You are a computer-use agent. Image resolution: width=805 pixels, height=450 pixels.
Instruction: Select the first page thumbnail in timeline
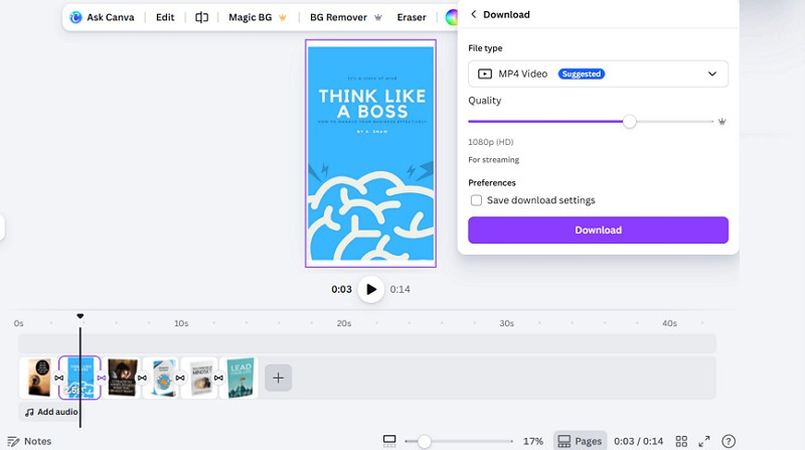[39, 378]
